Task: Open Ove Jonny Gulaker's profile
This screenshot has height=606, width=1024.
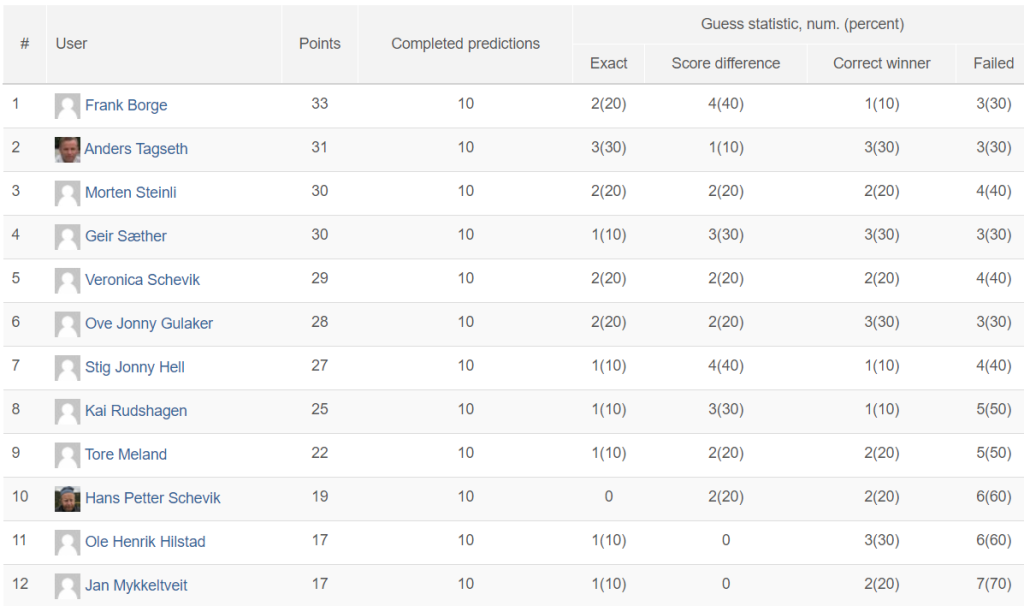Action: [x=149, y=324]
